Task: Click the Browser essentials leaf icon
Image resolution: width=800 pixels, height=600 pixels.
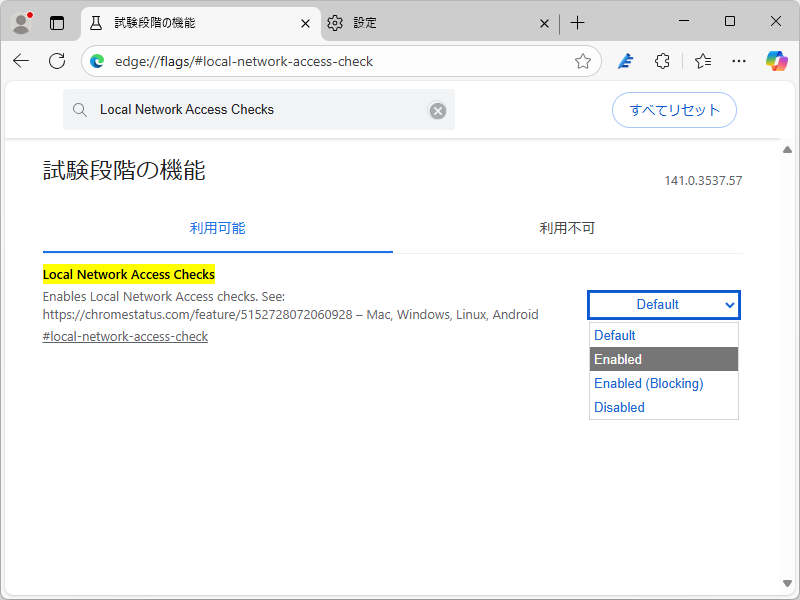Action: pyautogui.click(x=625, y=61)
